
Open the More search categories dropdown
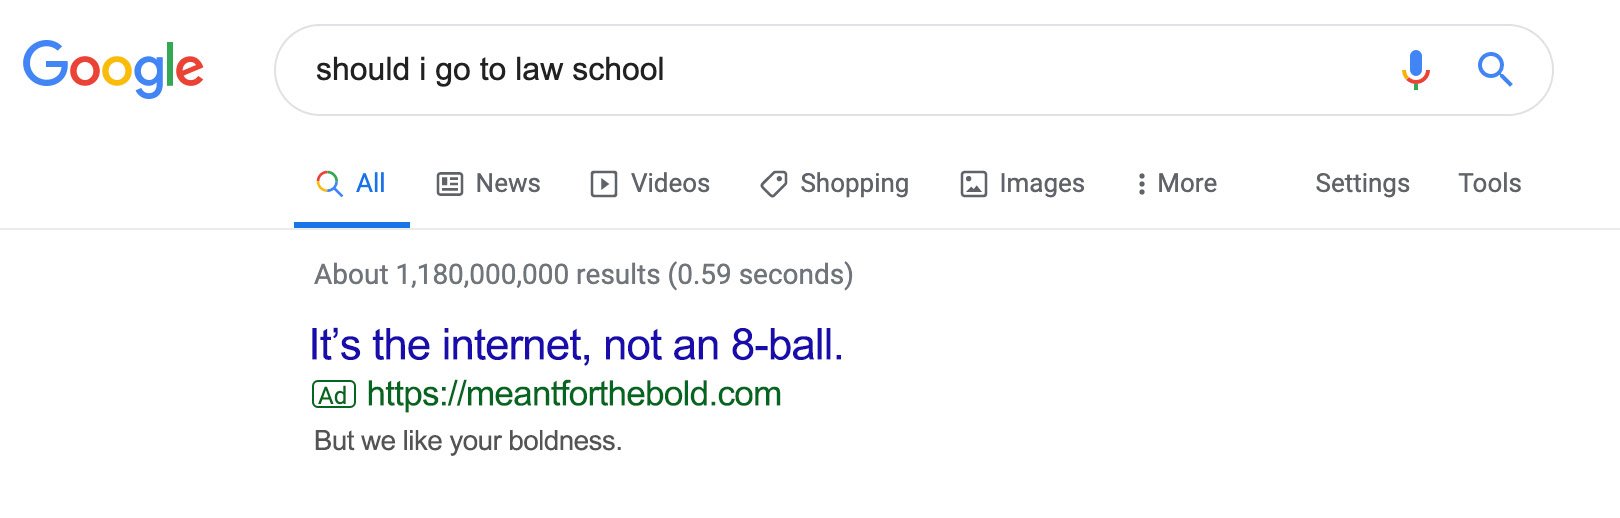(1177, 184)
